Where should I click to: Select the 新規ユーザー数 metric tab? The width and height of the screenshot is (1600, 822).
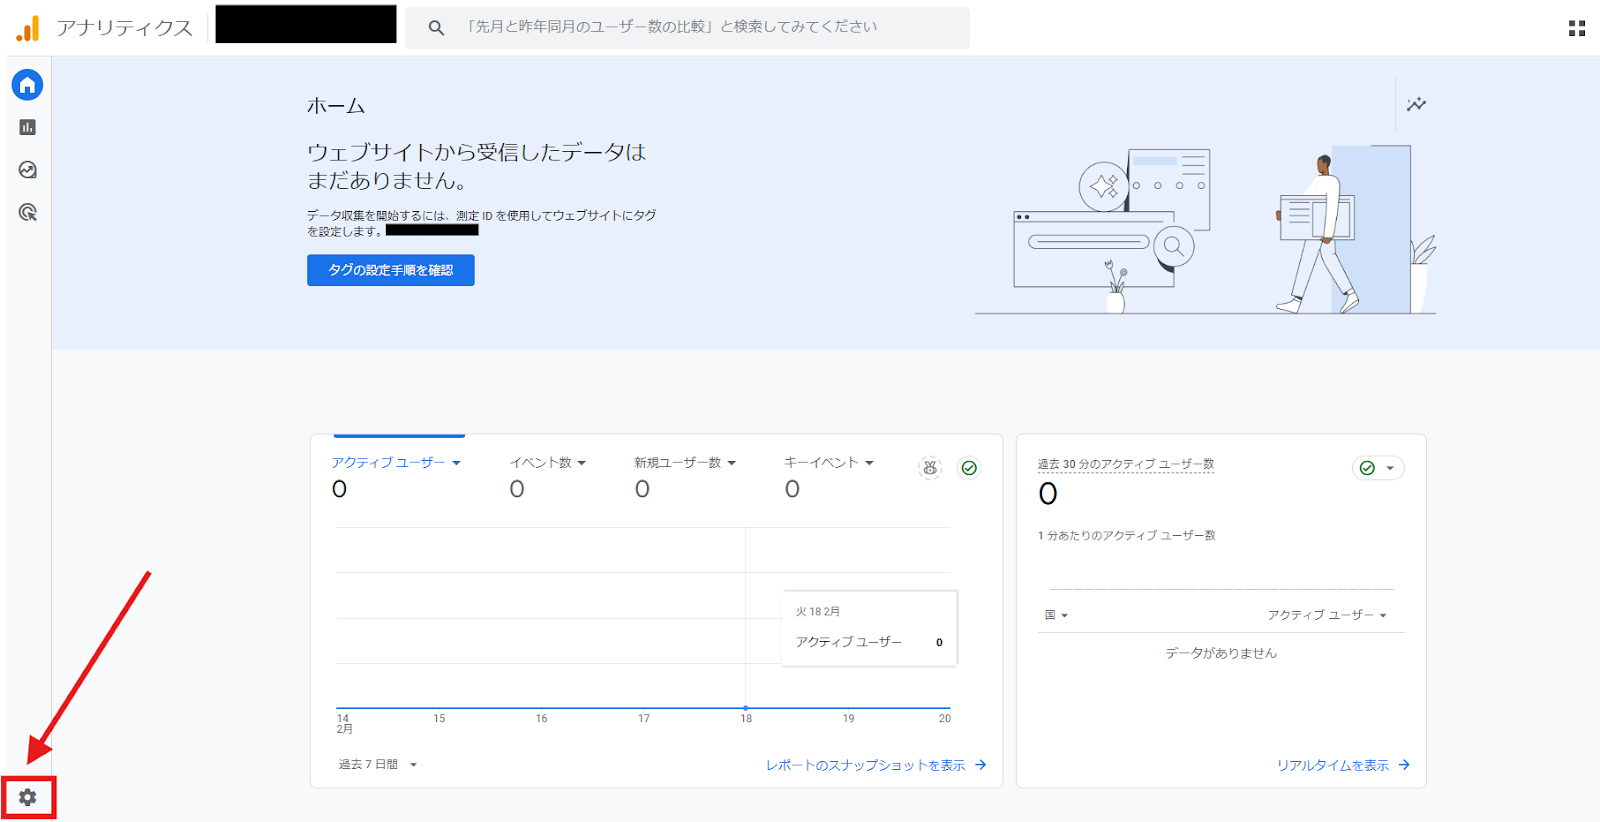tap(677, 463)
